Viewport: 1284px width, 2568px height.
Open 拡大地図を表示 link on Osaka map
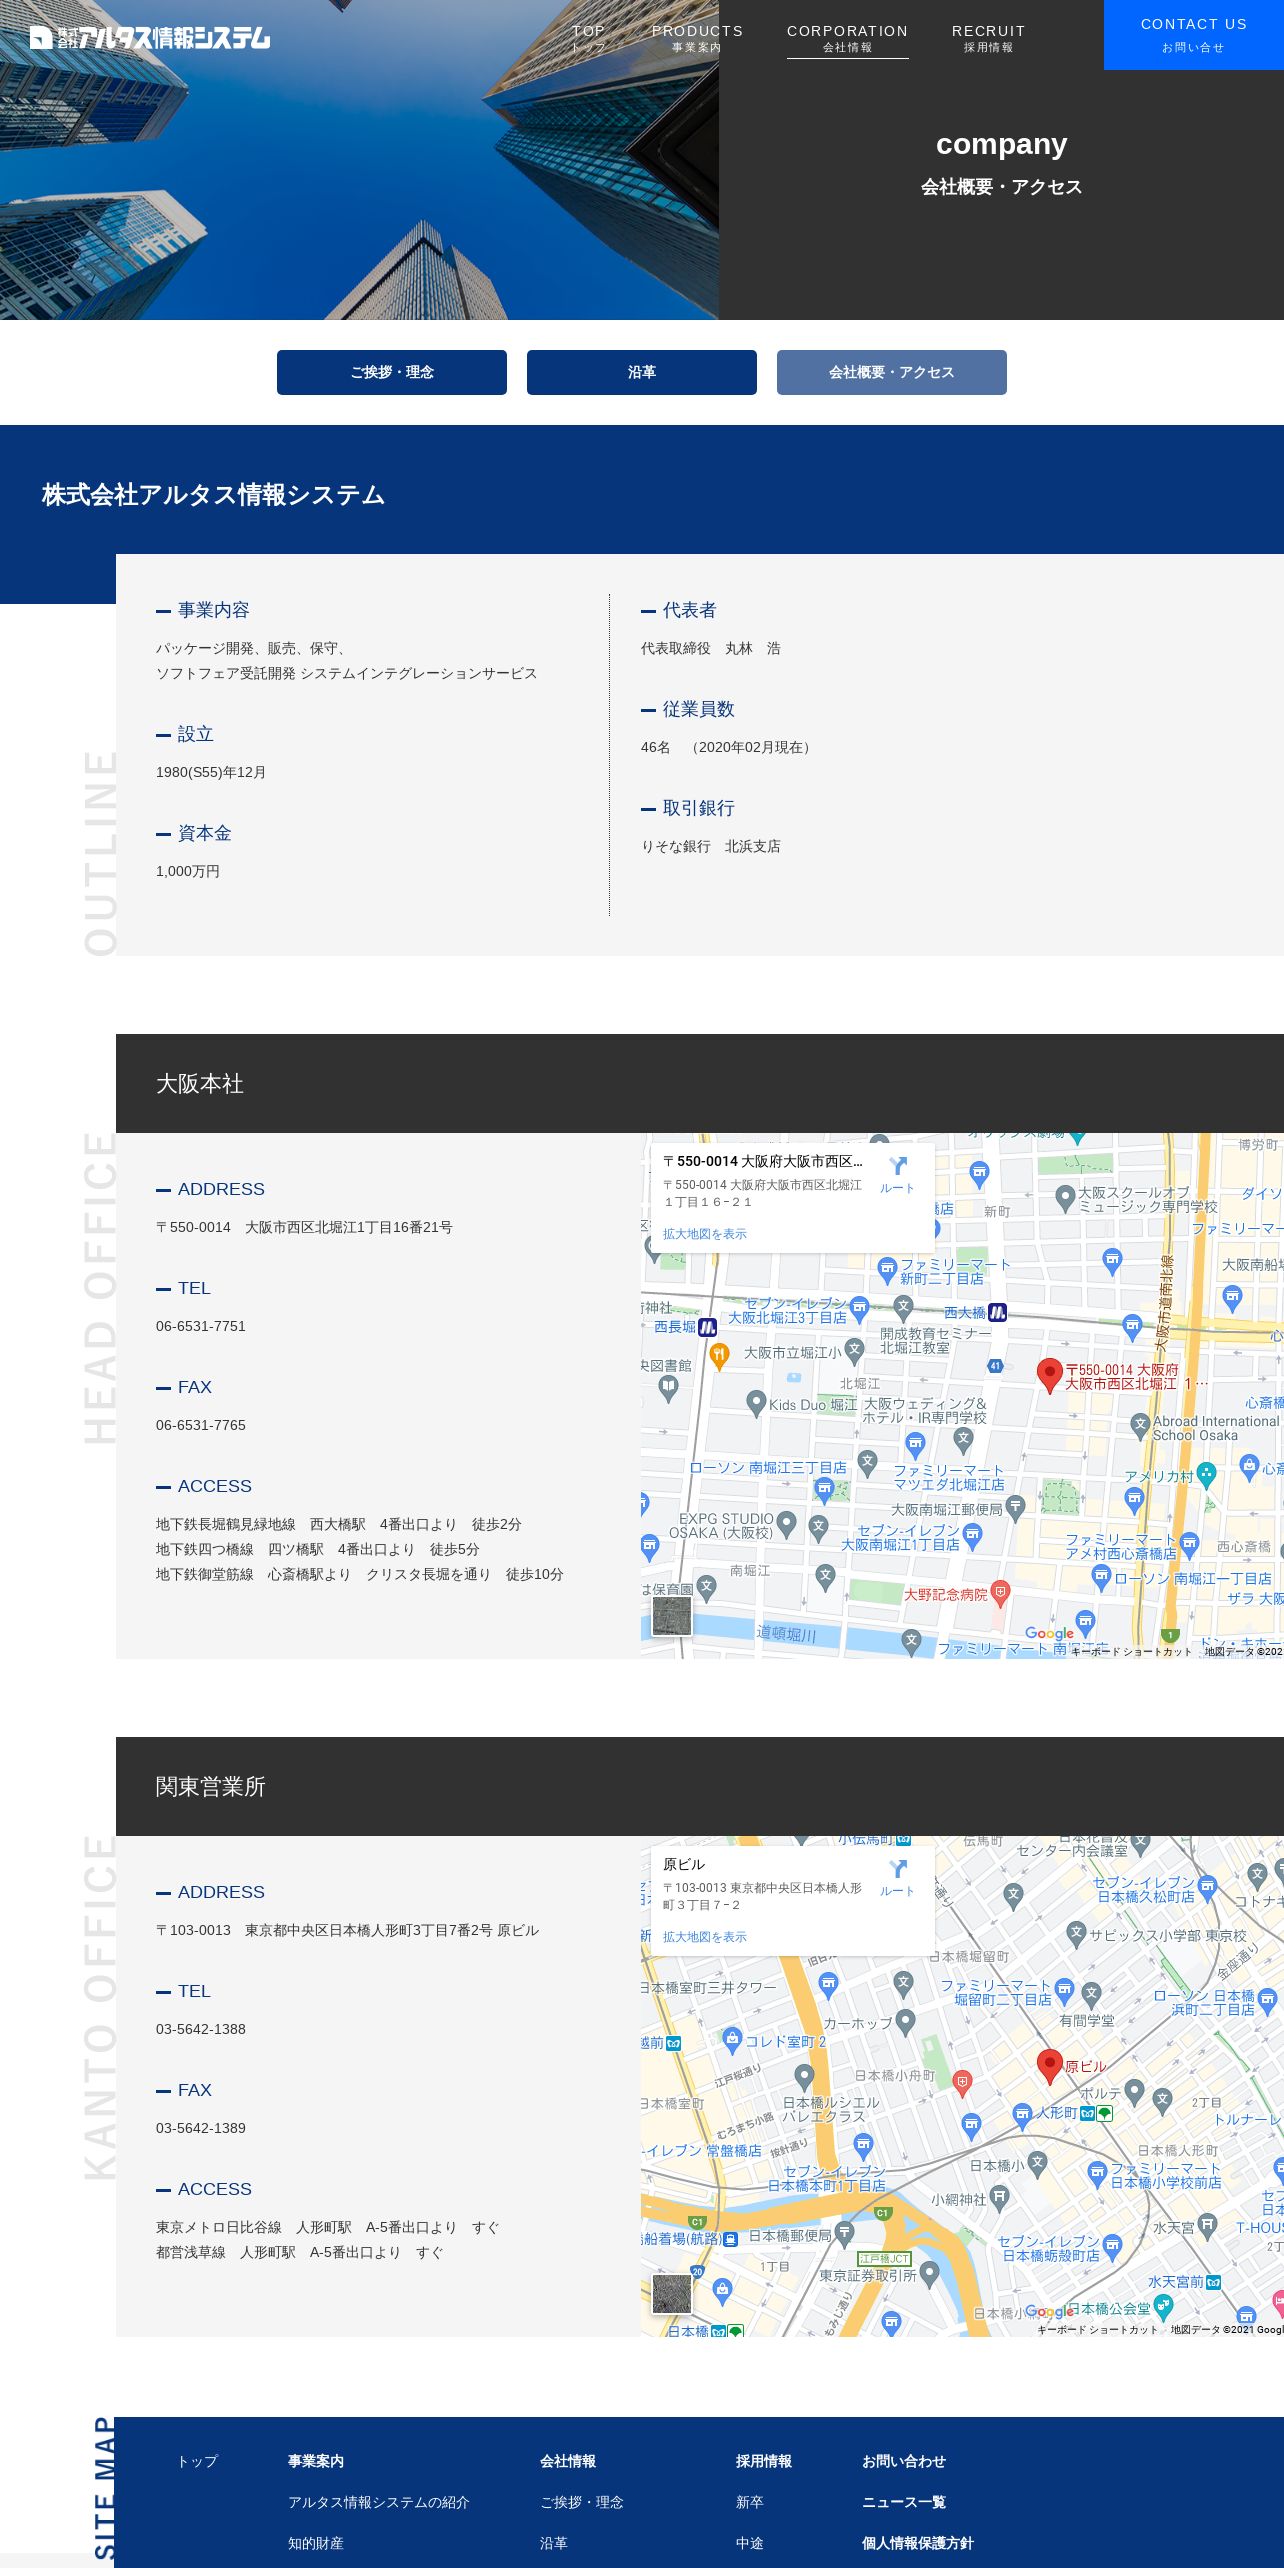pyautogui.click(x=704, y=1234)
